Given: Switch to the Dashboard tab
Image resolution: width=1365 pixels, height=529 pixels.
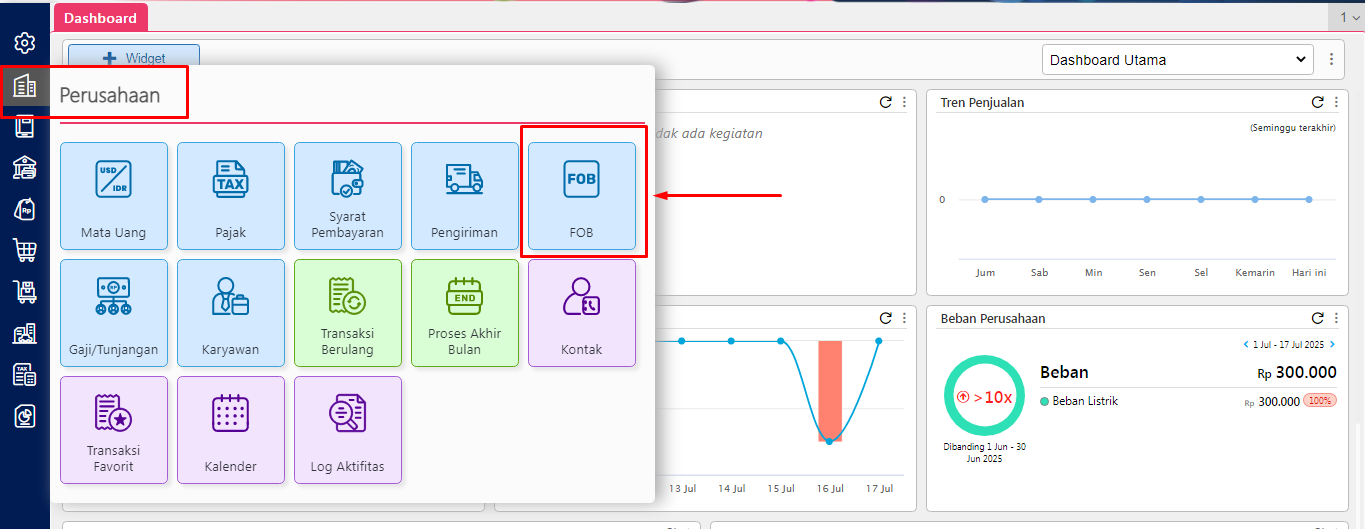Looking at the screenshot, I should click(100, 18).
